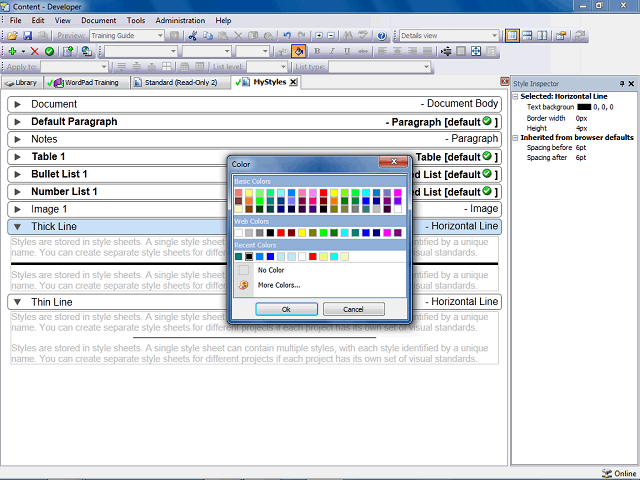640x480 pixels.
Task: Choose No Color option
Action: 271,270
